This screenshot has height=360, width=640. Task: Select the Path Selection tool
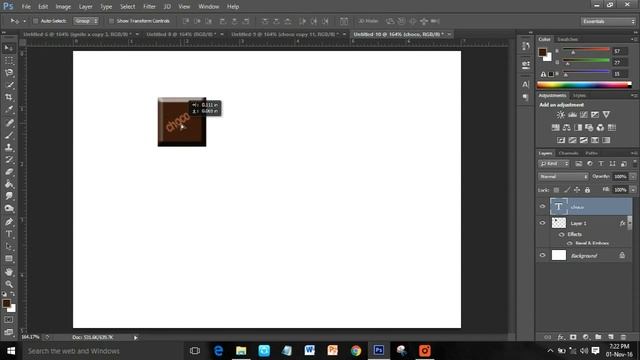click(9, 247)
